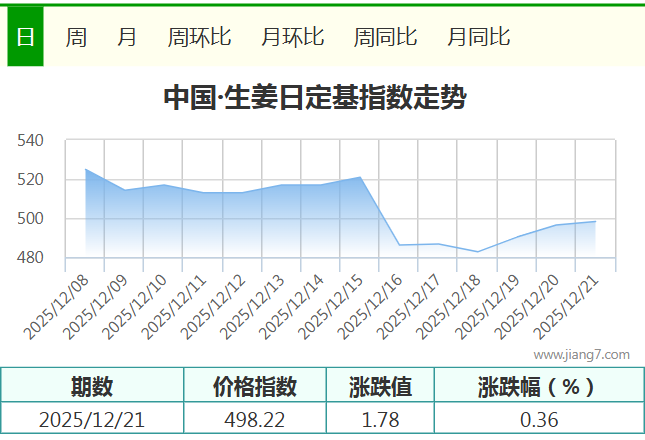Open the www.jiang7.com watermark link
The image size is (645, 440).
[x=582, y=354]
